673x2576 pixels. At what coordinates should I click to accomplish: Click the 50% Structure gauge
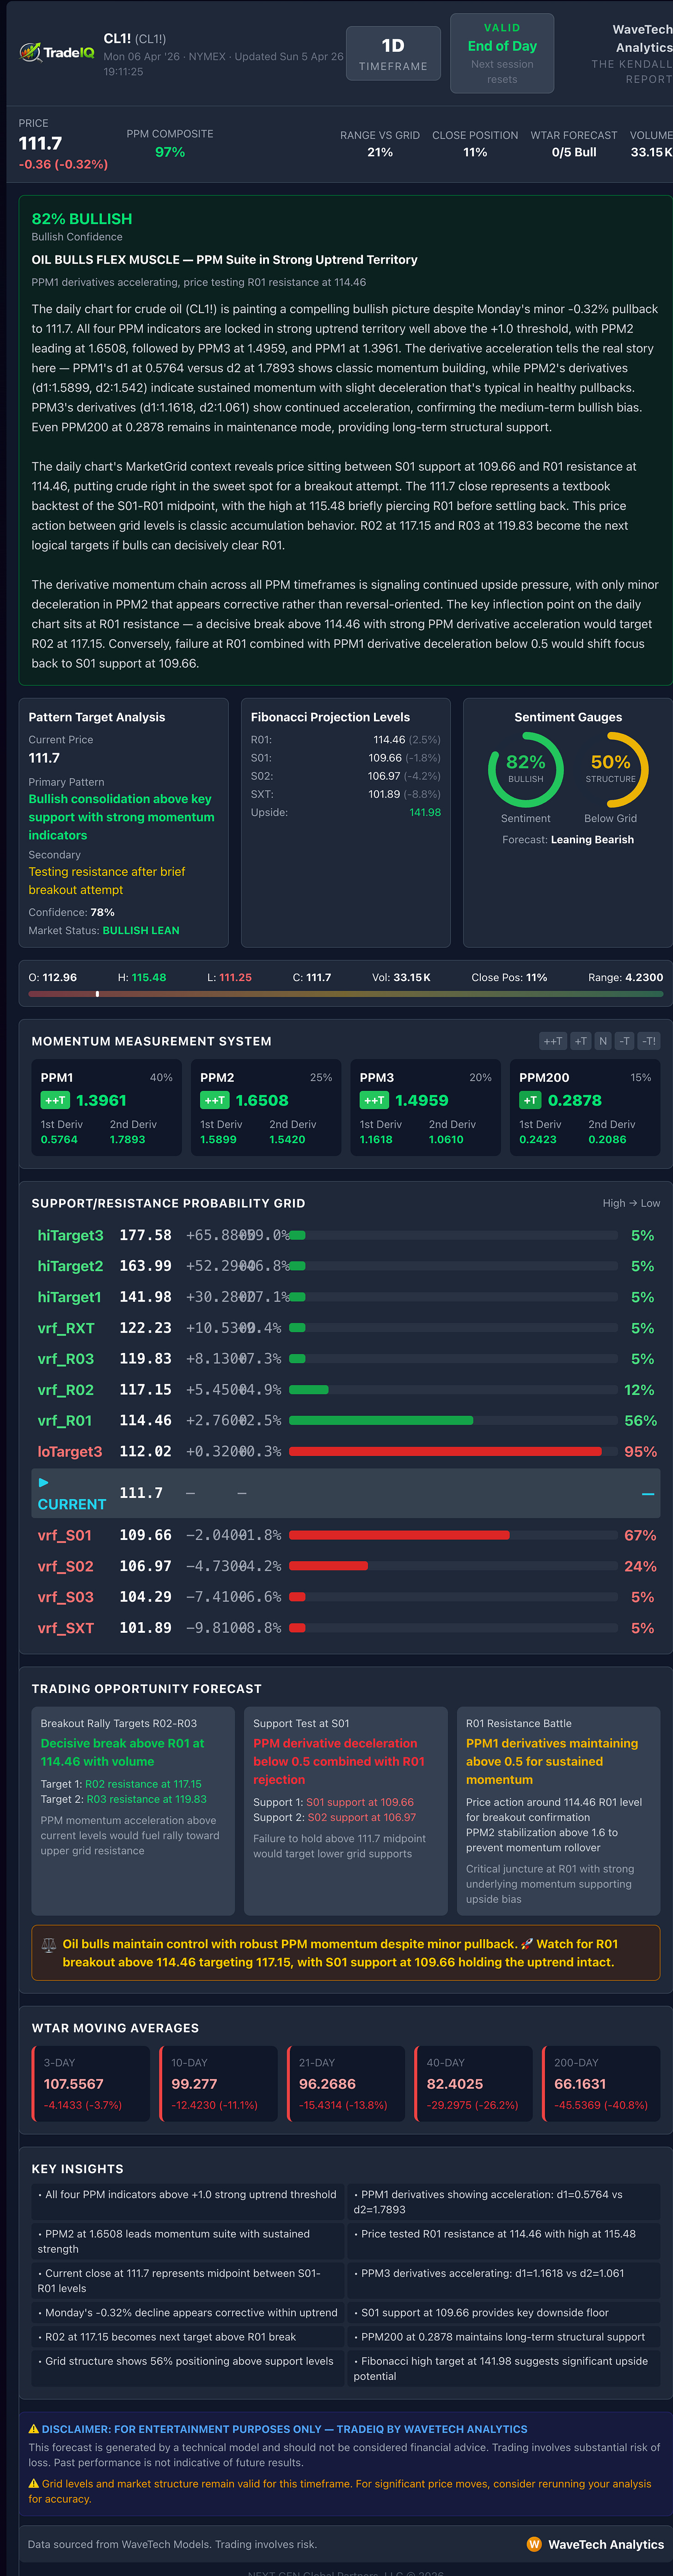coord(610,769)
